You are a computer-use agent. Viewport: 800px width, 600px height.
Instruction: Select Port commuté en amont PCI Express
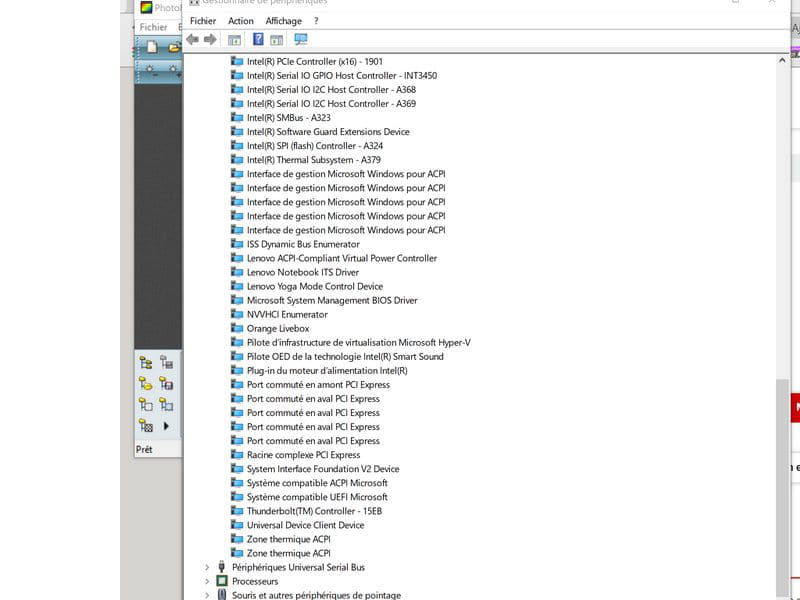point(318,384)
